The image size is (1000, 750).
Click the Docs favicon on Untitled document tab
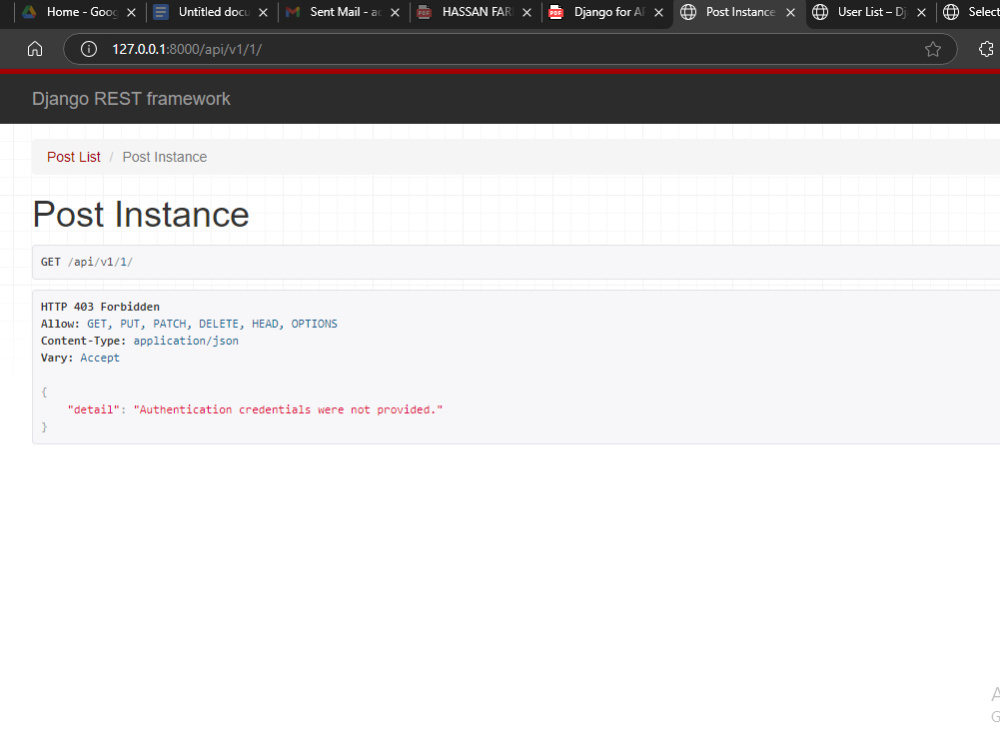[161, 12]
